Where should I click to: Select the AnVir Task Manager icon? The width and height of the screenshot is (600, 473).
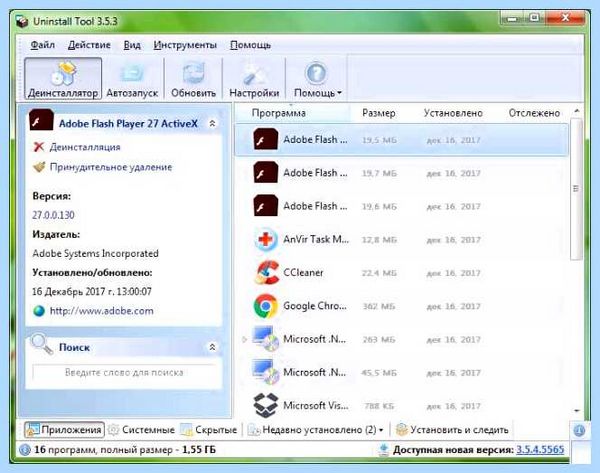pyautogui.click(x=266, y=239)
